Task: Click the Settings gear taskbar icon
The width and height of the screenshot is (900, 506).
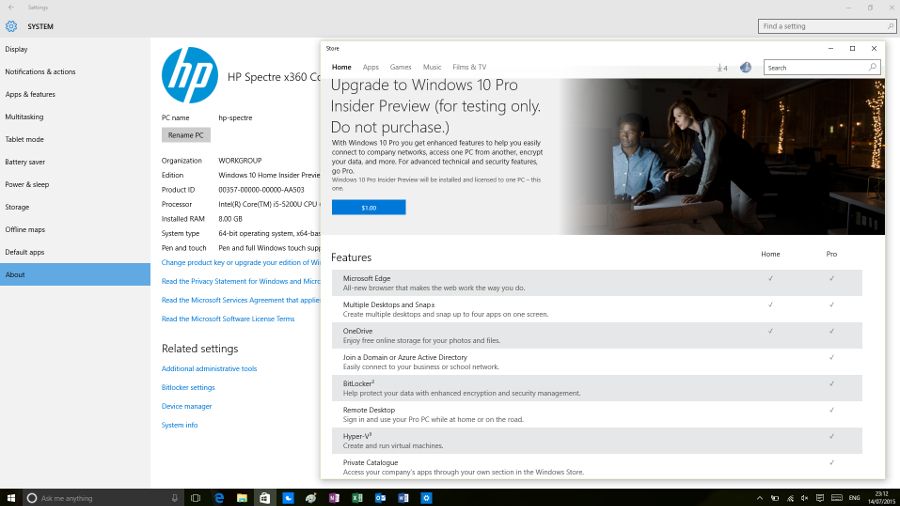Action: (x=426, y=498)
